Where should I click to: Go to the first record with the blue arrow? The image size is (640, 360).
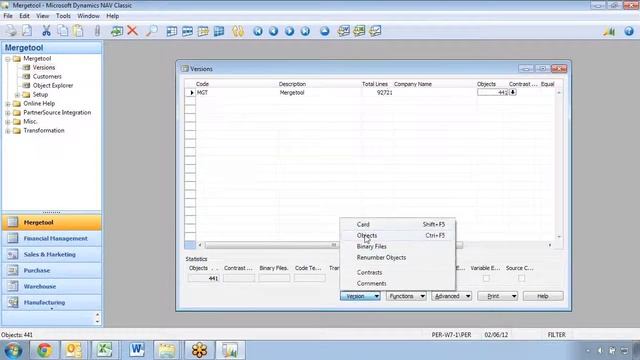tap(258, 31)
